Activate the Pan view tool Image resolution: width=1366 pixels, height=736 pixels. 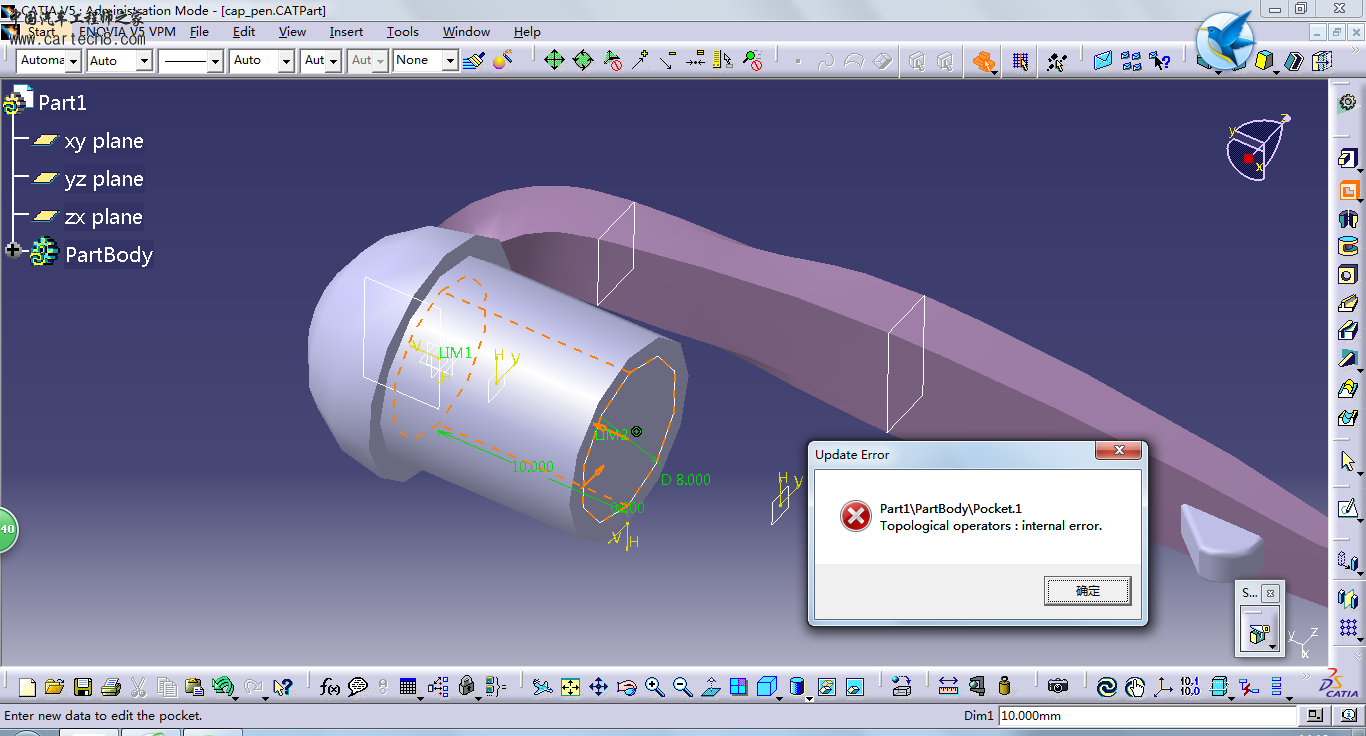pyautogui.click(x=598, y=687)
